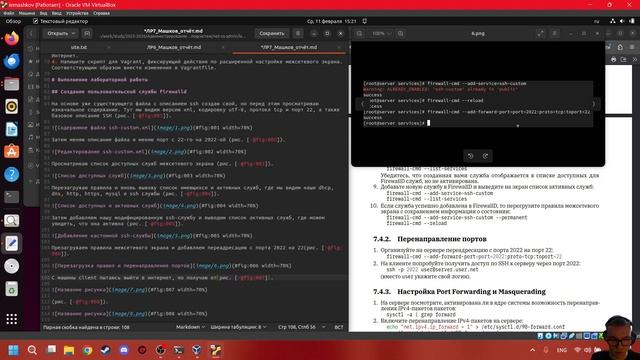Open OBS Studio from Windows taskbar
Screen dimensions: 640x360
coord(160,350)
